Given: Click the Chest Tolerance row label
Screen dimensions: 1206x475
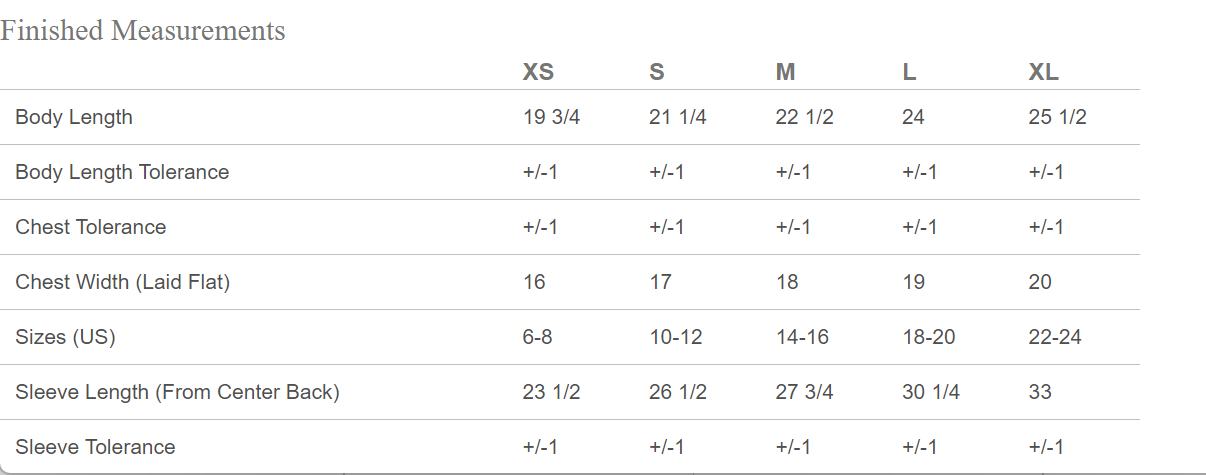Looking at the screenshot, I should (x=91, y=227).
